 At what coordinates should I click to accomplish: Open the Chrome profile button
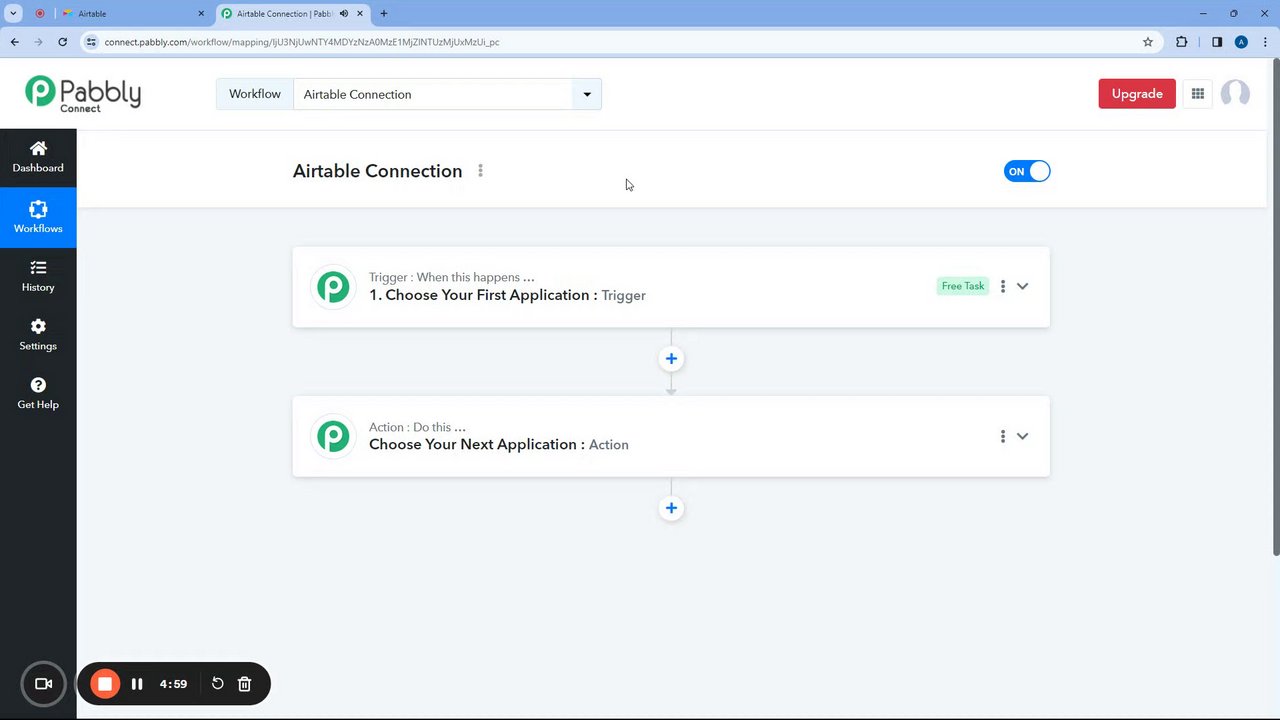[x=1241, y=42]
